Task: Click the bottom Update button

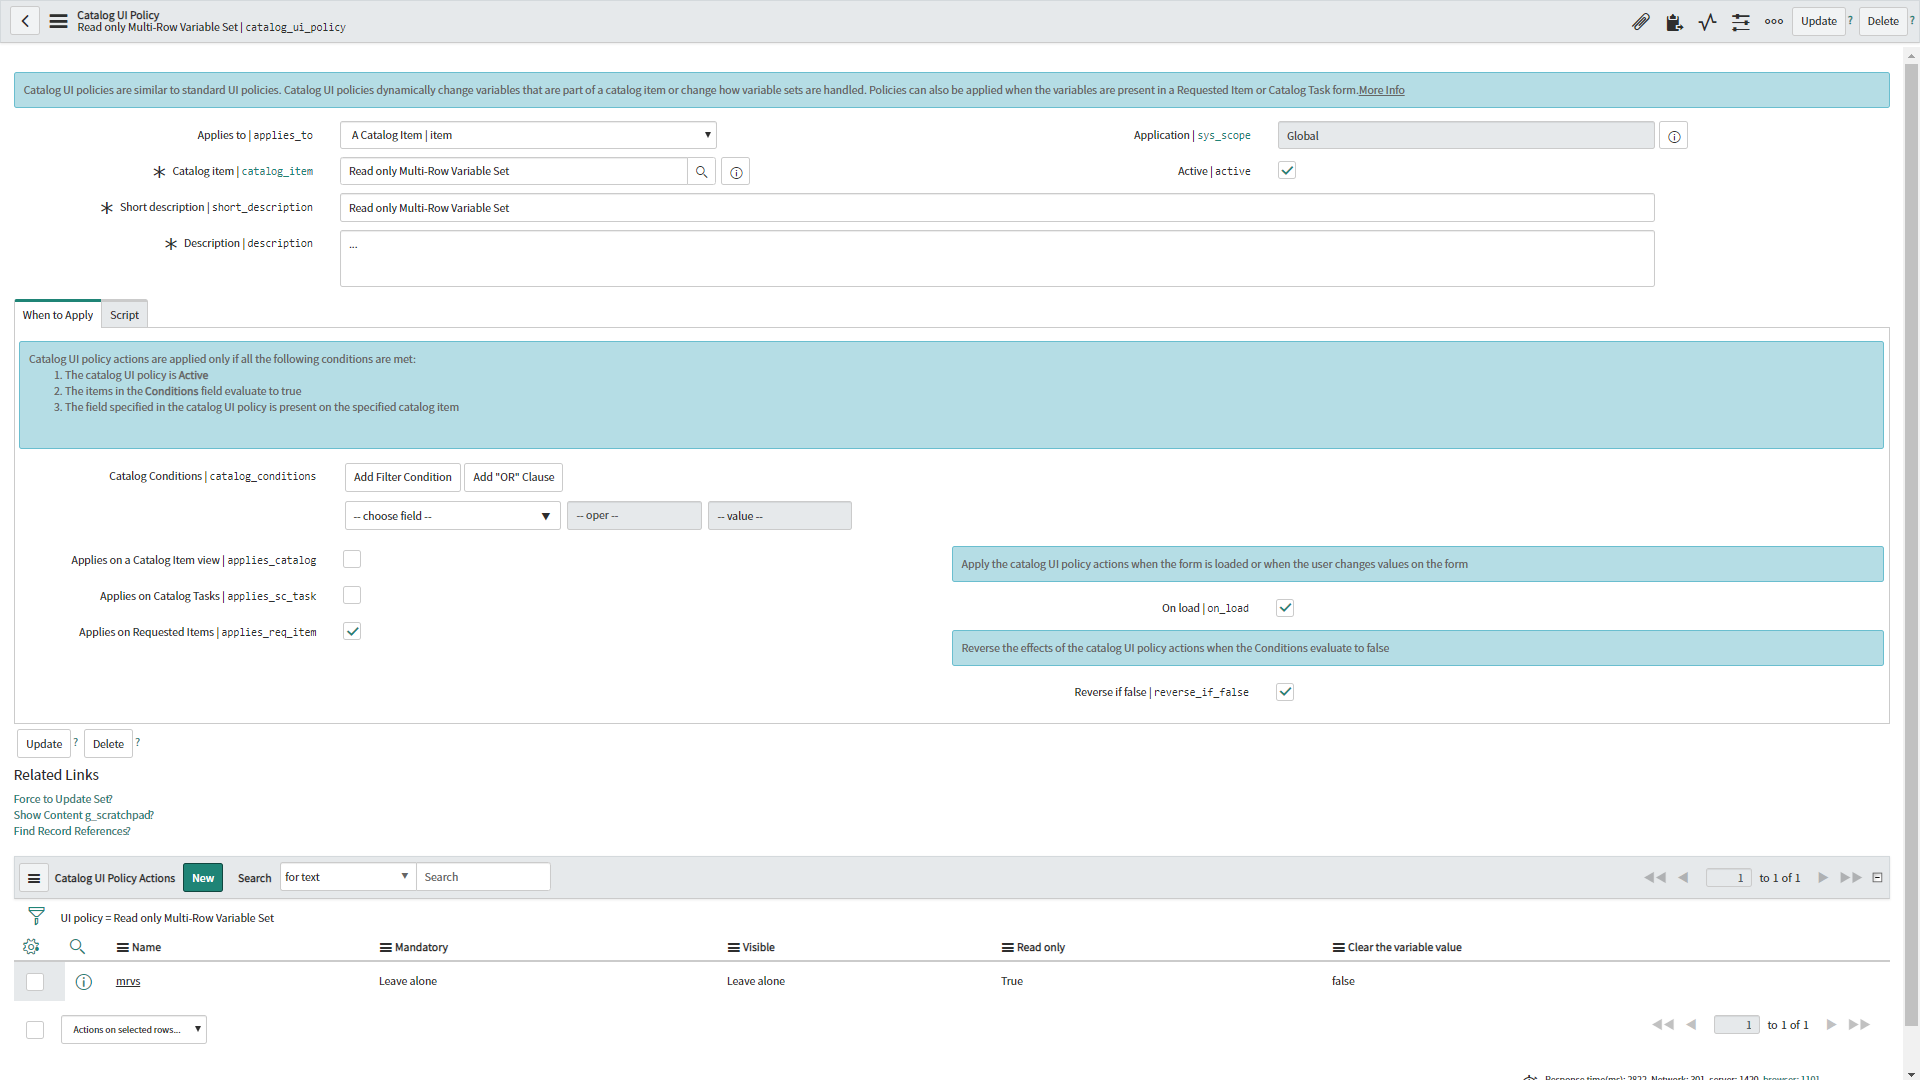Action: tap(44, 744)
